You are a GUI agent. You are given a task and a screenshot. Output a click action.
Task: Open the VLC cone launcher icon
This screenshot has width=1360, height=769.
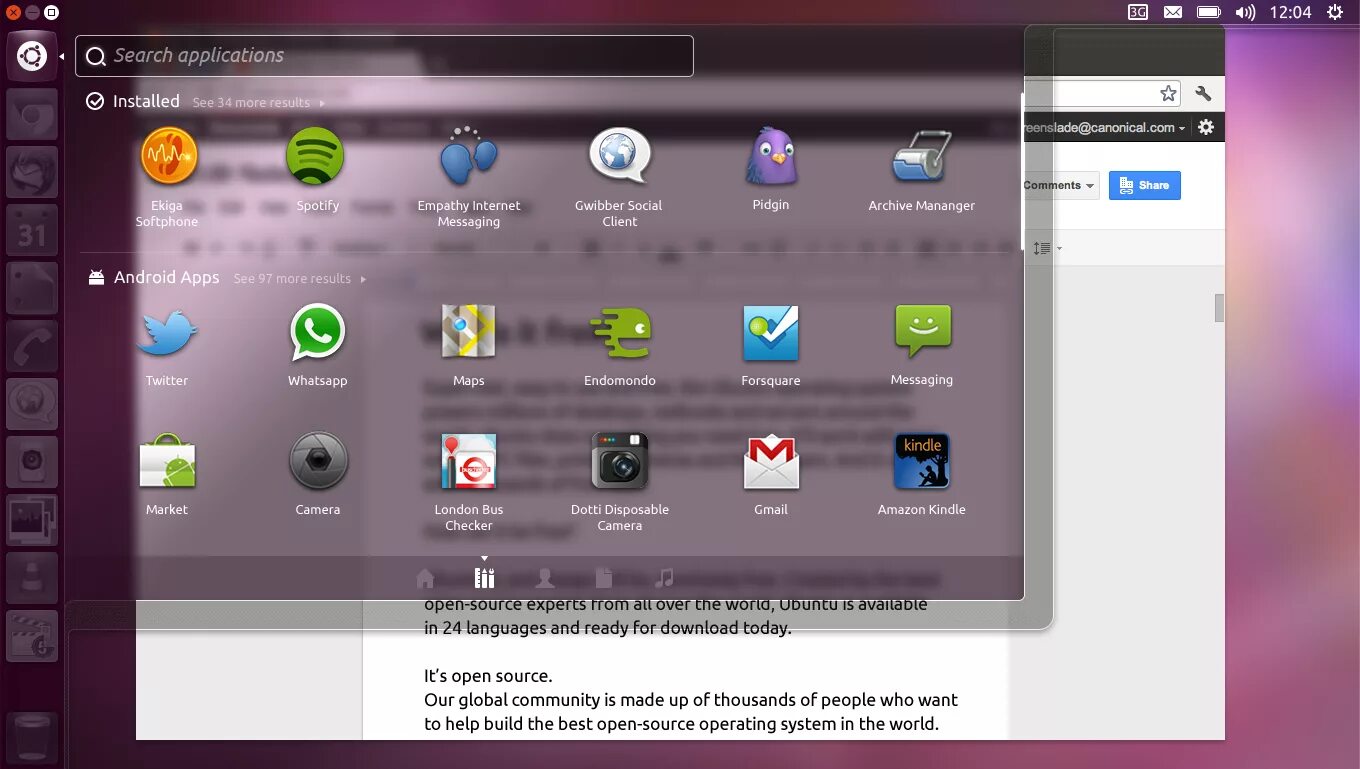point(32,577)
